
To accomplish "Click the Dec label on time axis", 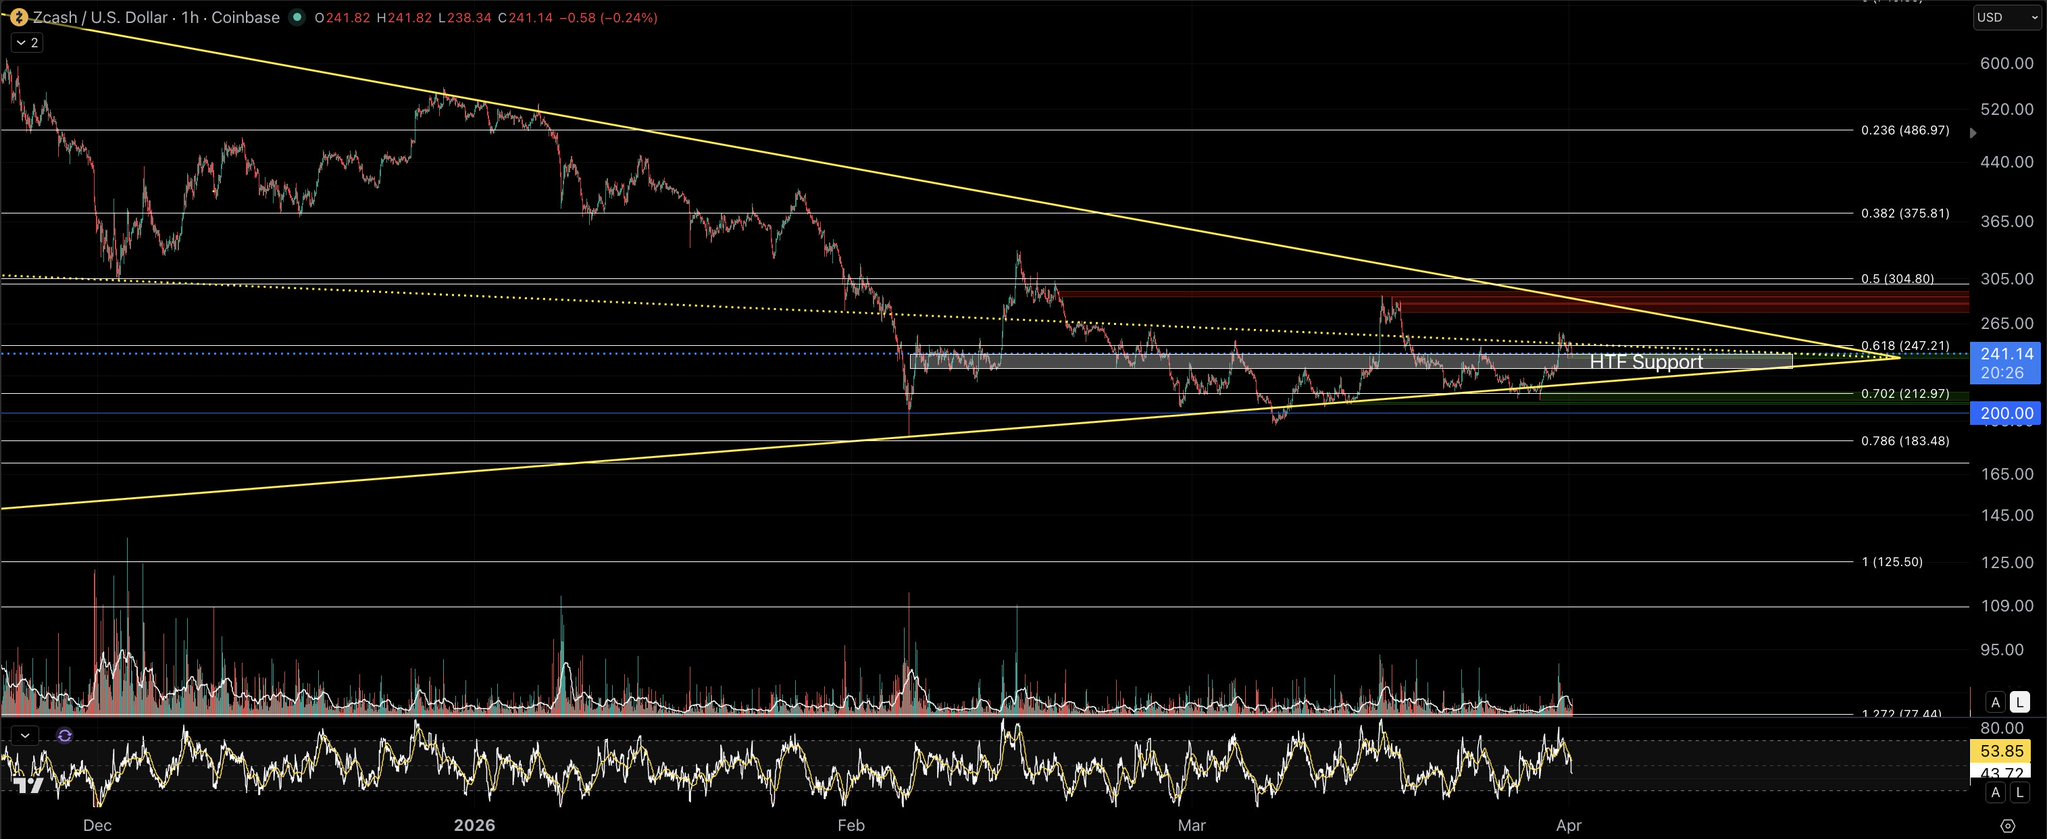I will [97, 825].
